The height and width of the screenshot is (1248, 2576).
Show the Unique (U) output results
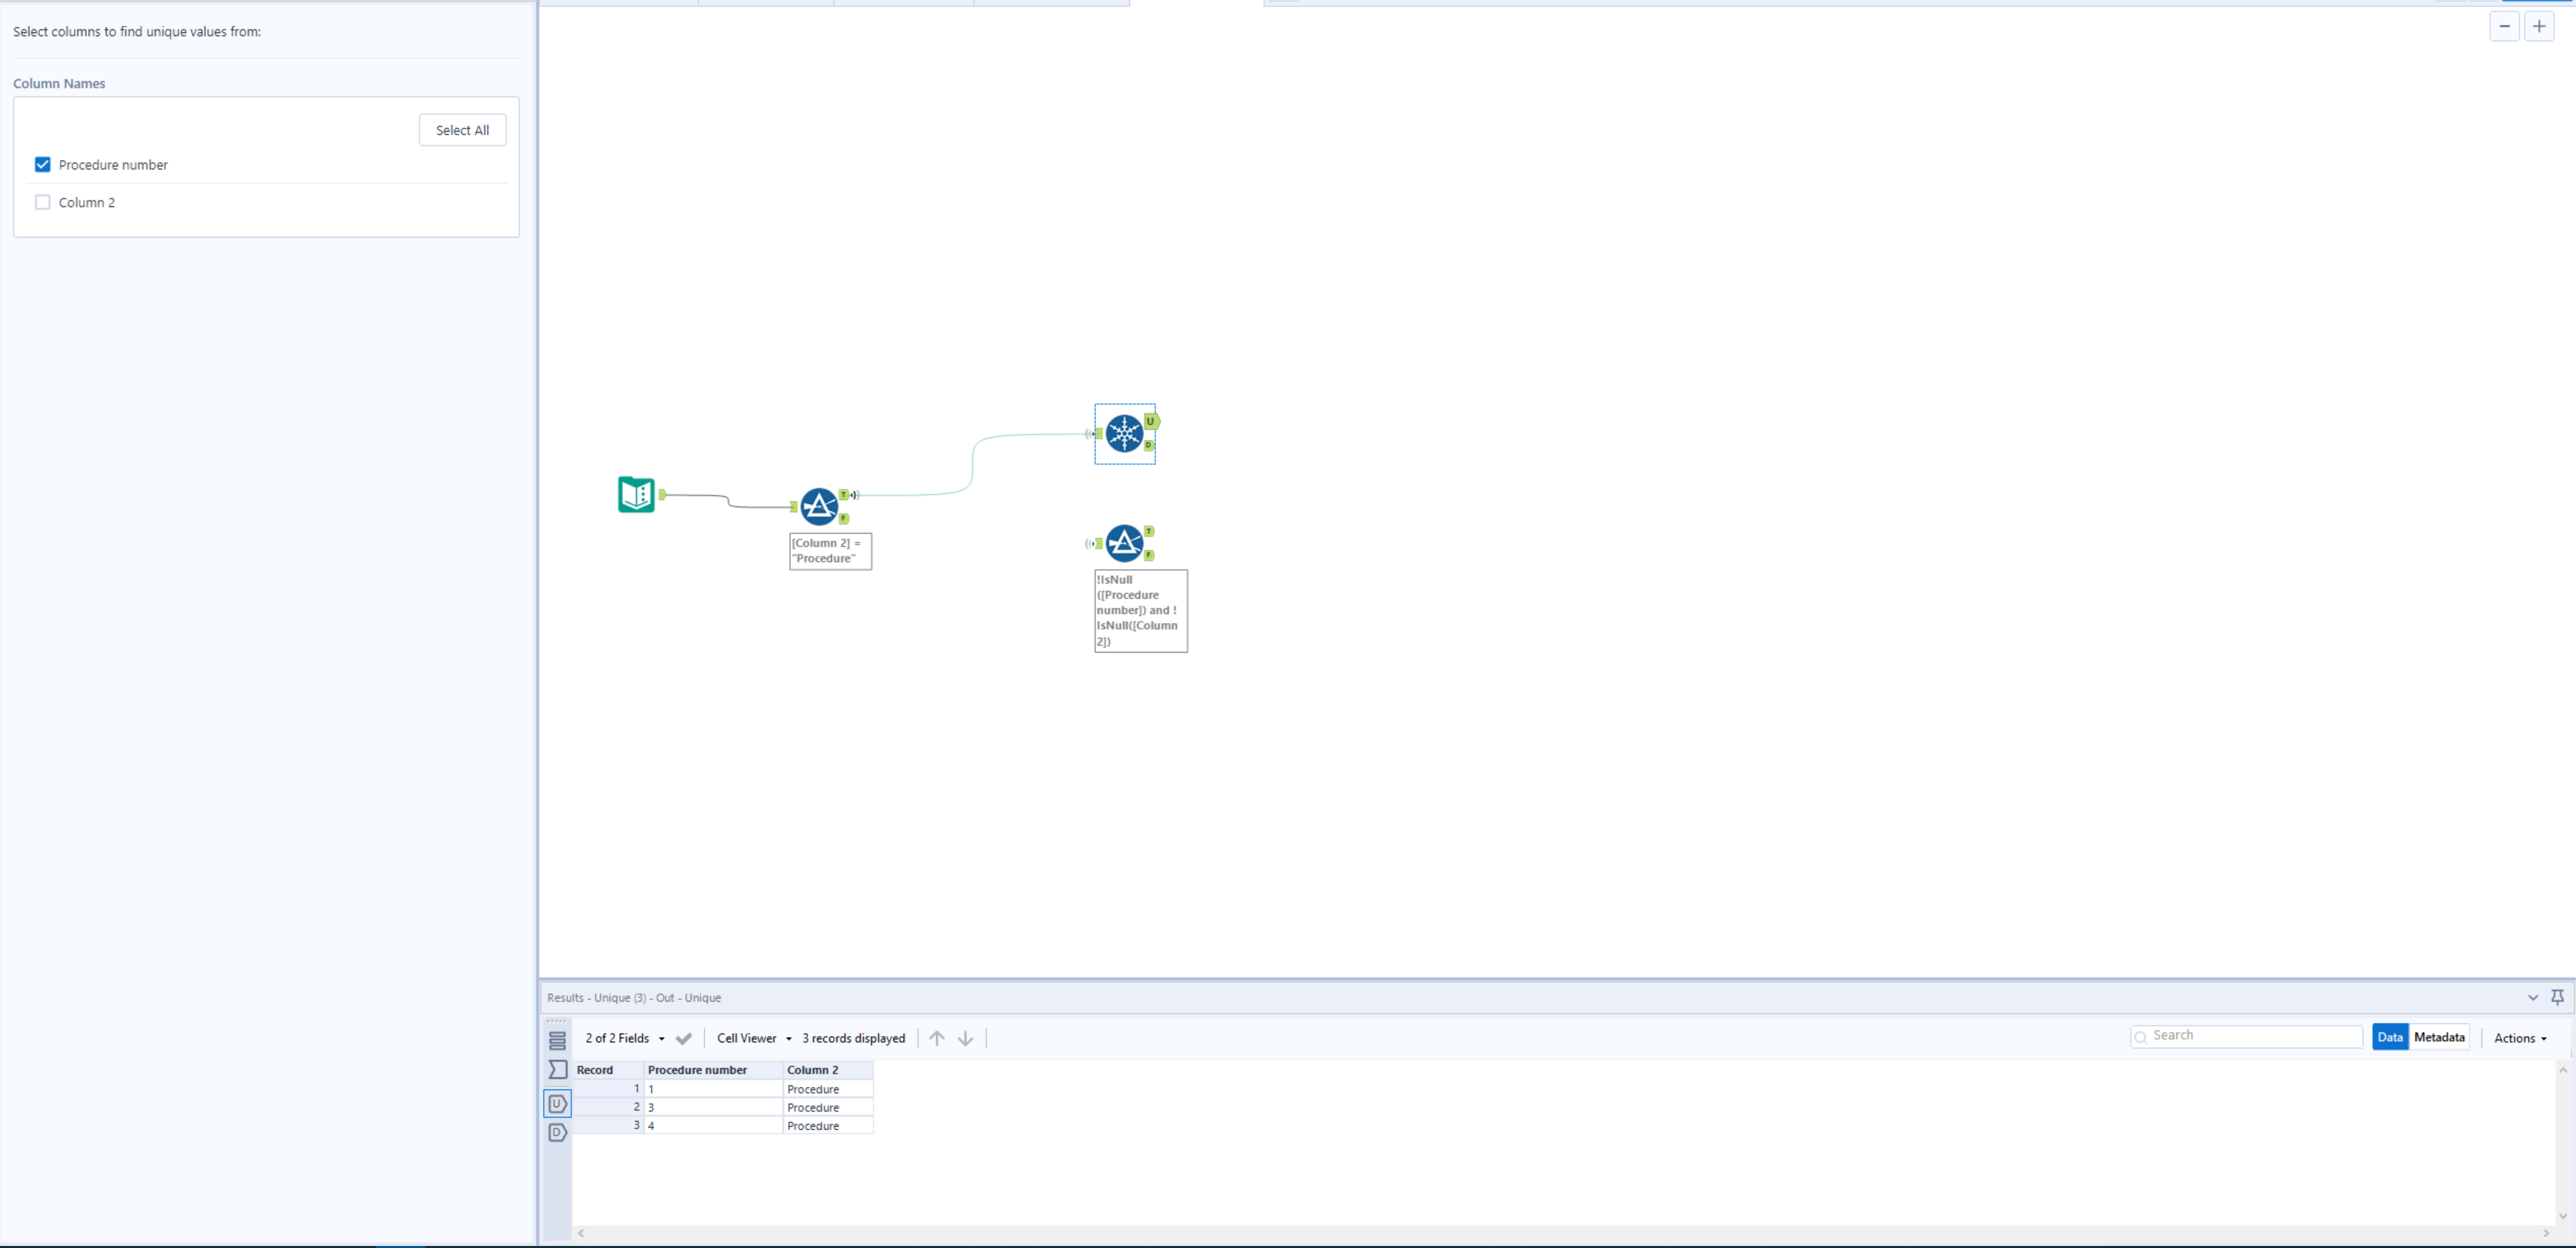click(x=558, y=1104)
